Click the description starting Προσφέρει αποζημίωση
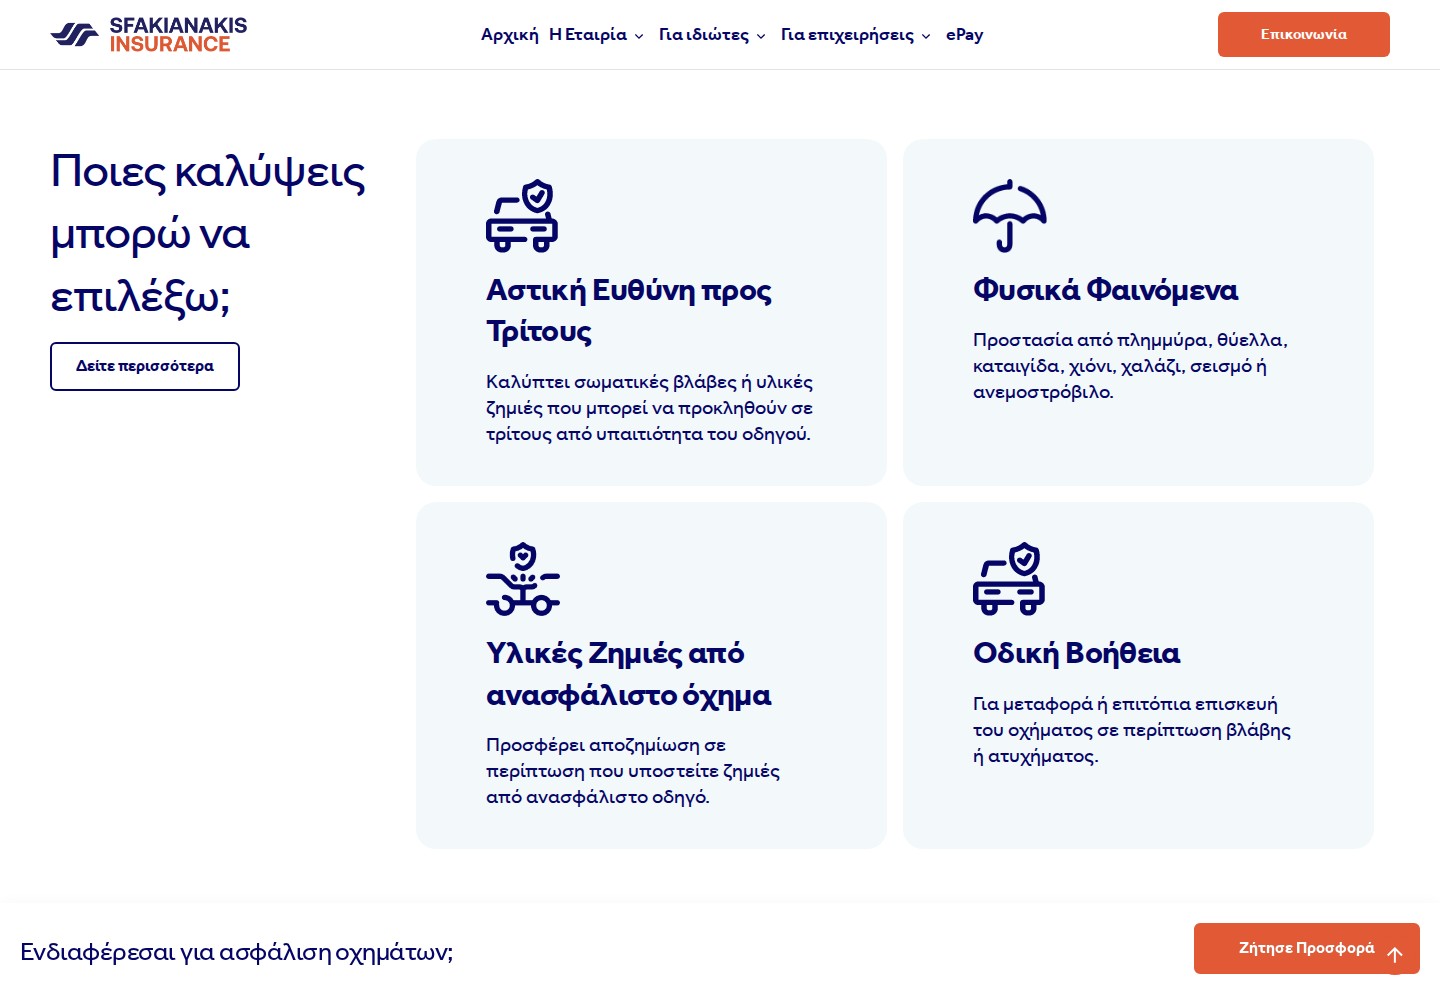This screenshot has width=1440, height=1000. pyautogui.click(x=633, y=771)
